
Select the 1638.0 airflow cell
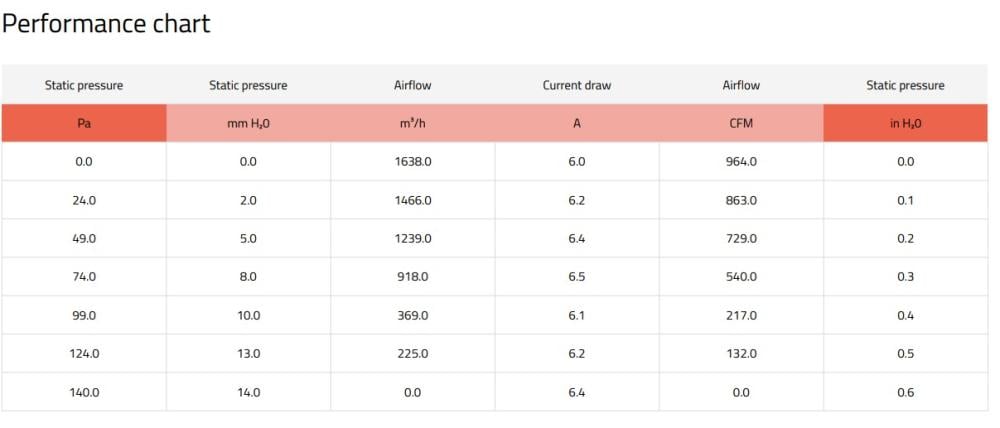(x=413, y=162)
